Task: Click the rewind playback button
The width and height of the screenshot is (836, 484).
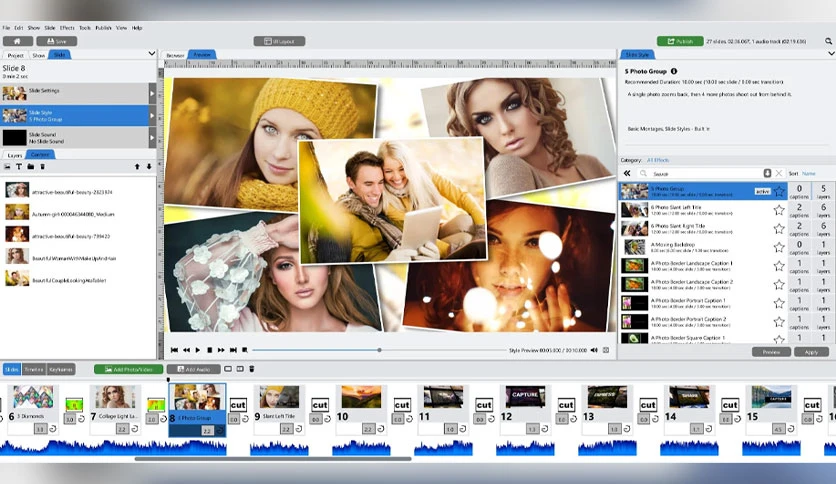Action: click(186, 350)
